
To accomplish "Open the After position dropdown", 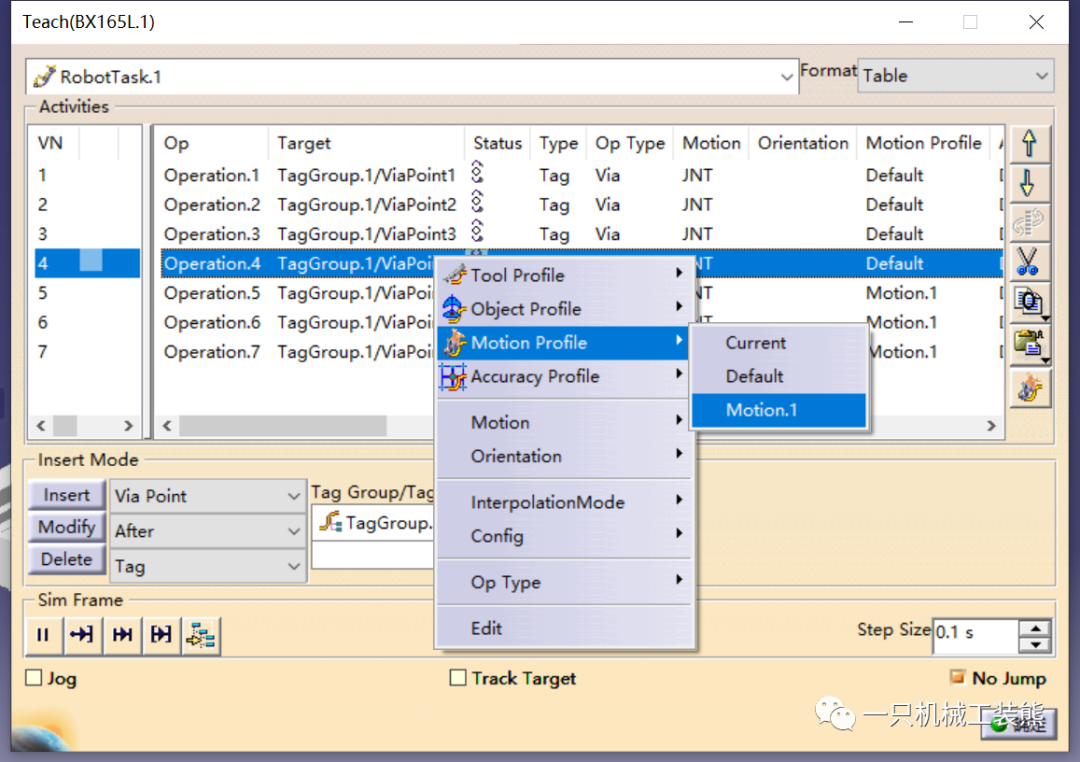I will (x=294, y=531).
